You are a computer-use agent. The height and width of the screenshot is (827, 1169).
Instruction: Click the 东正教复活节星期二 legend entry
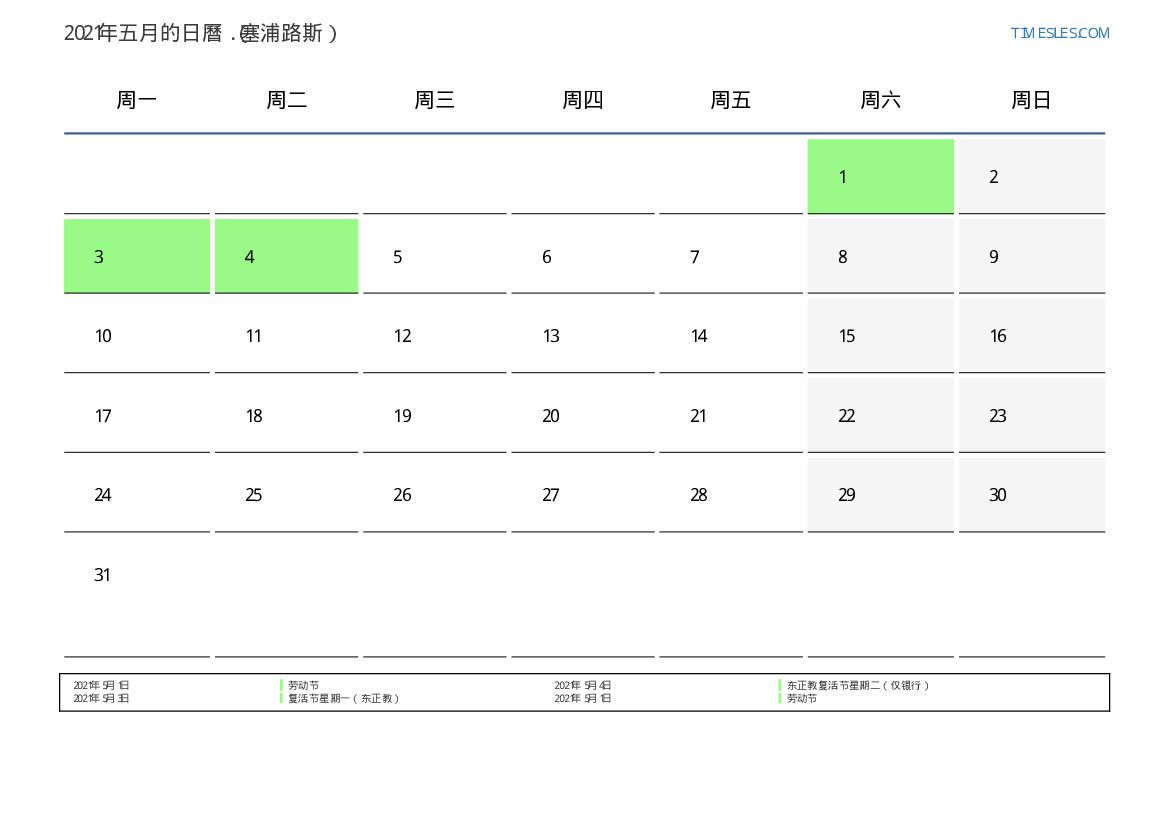(858, 686)
